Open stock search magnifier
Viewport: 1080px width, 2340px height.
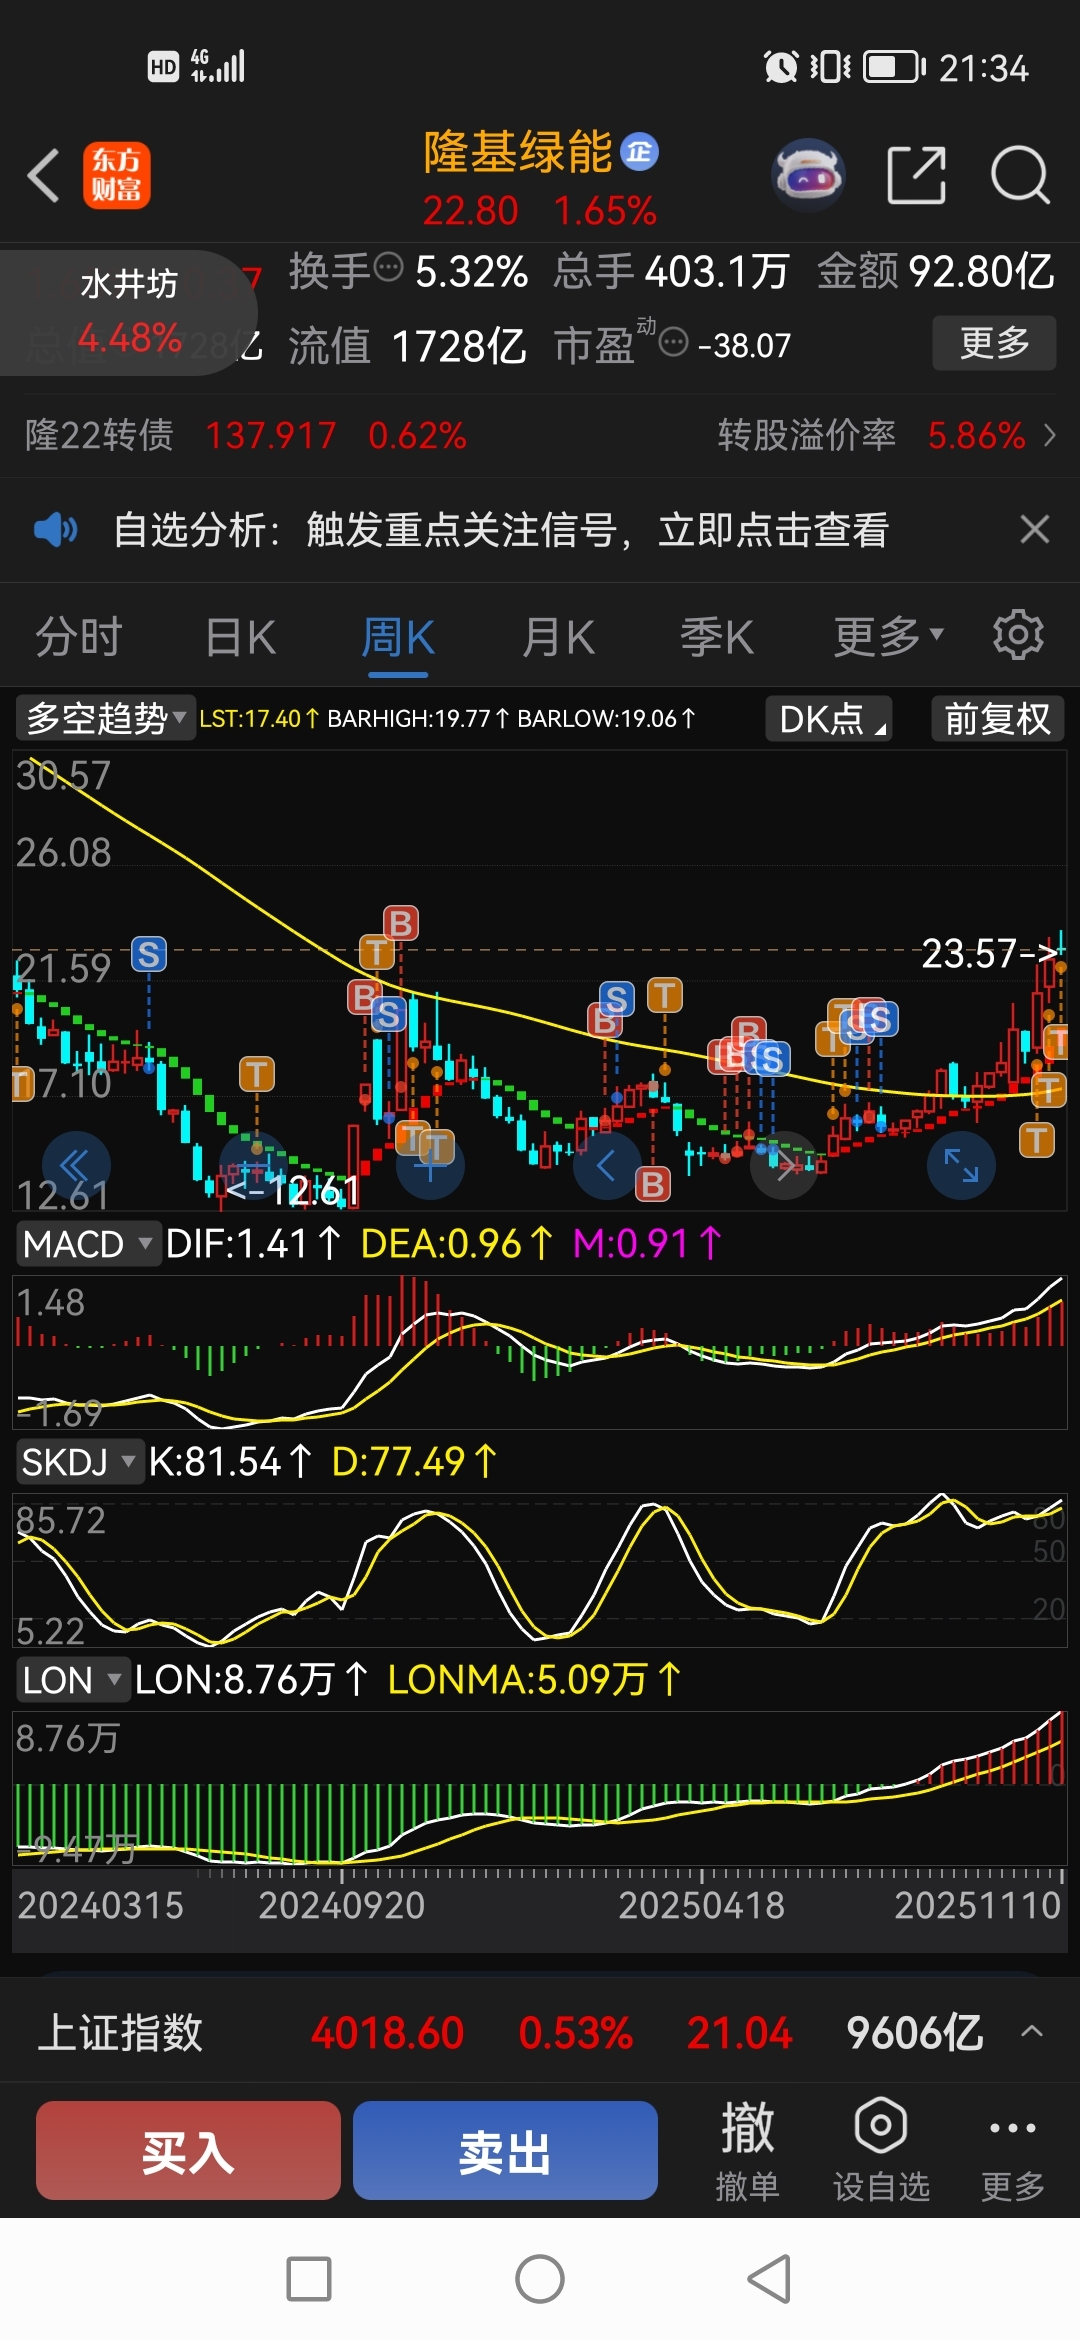[1020, 175]
